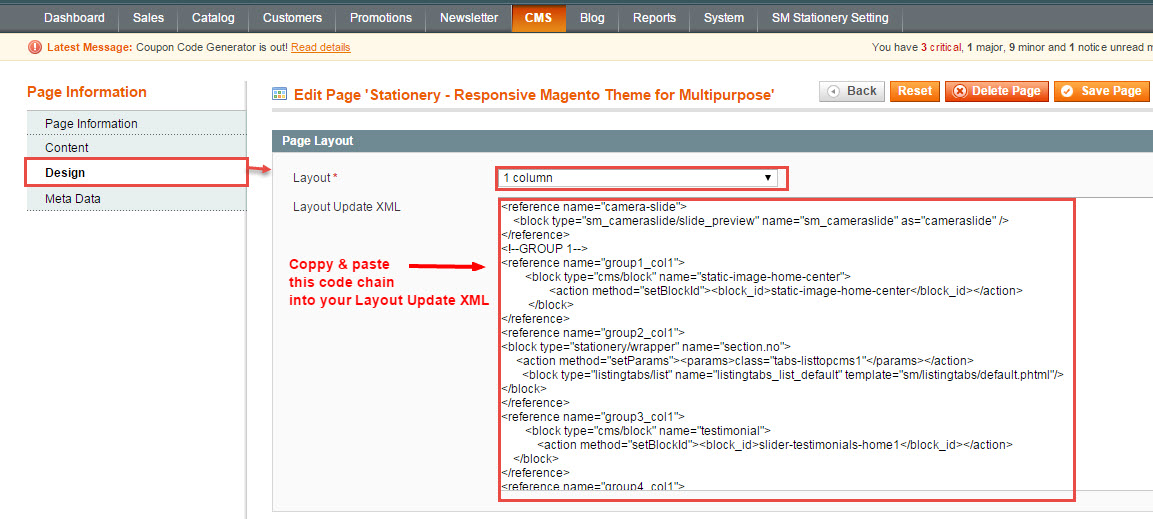Screen dimensions: 1153x519
Task: Open the Layout dropdown showing 1 column
Action: pyautogui.click(x=639, y=178)
